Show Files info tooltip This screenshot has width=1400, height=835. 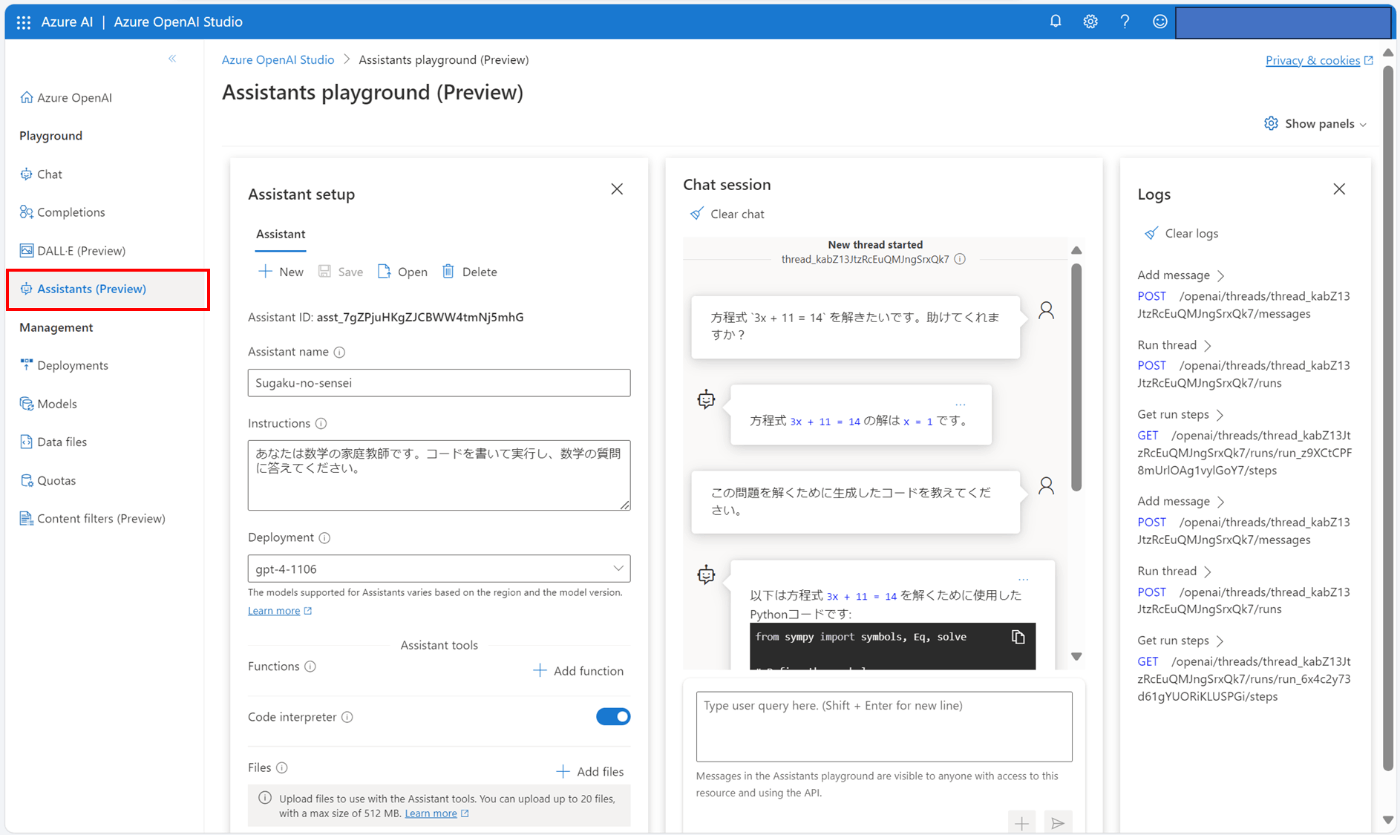tap(282, 768)
